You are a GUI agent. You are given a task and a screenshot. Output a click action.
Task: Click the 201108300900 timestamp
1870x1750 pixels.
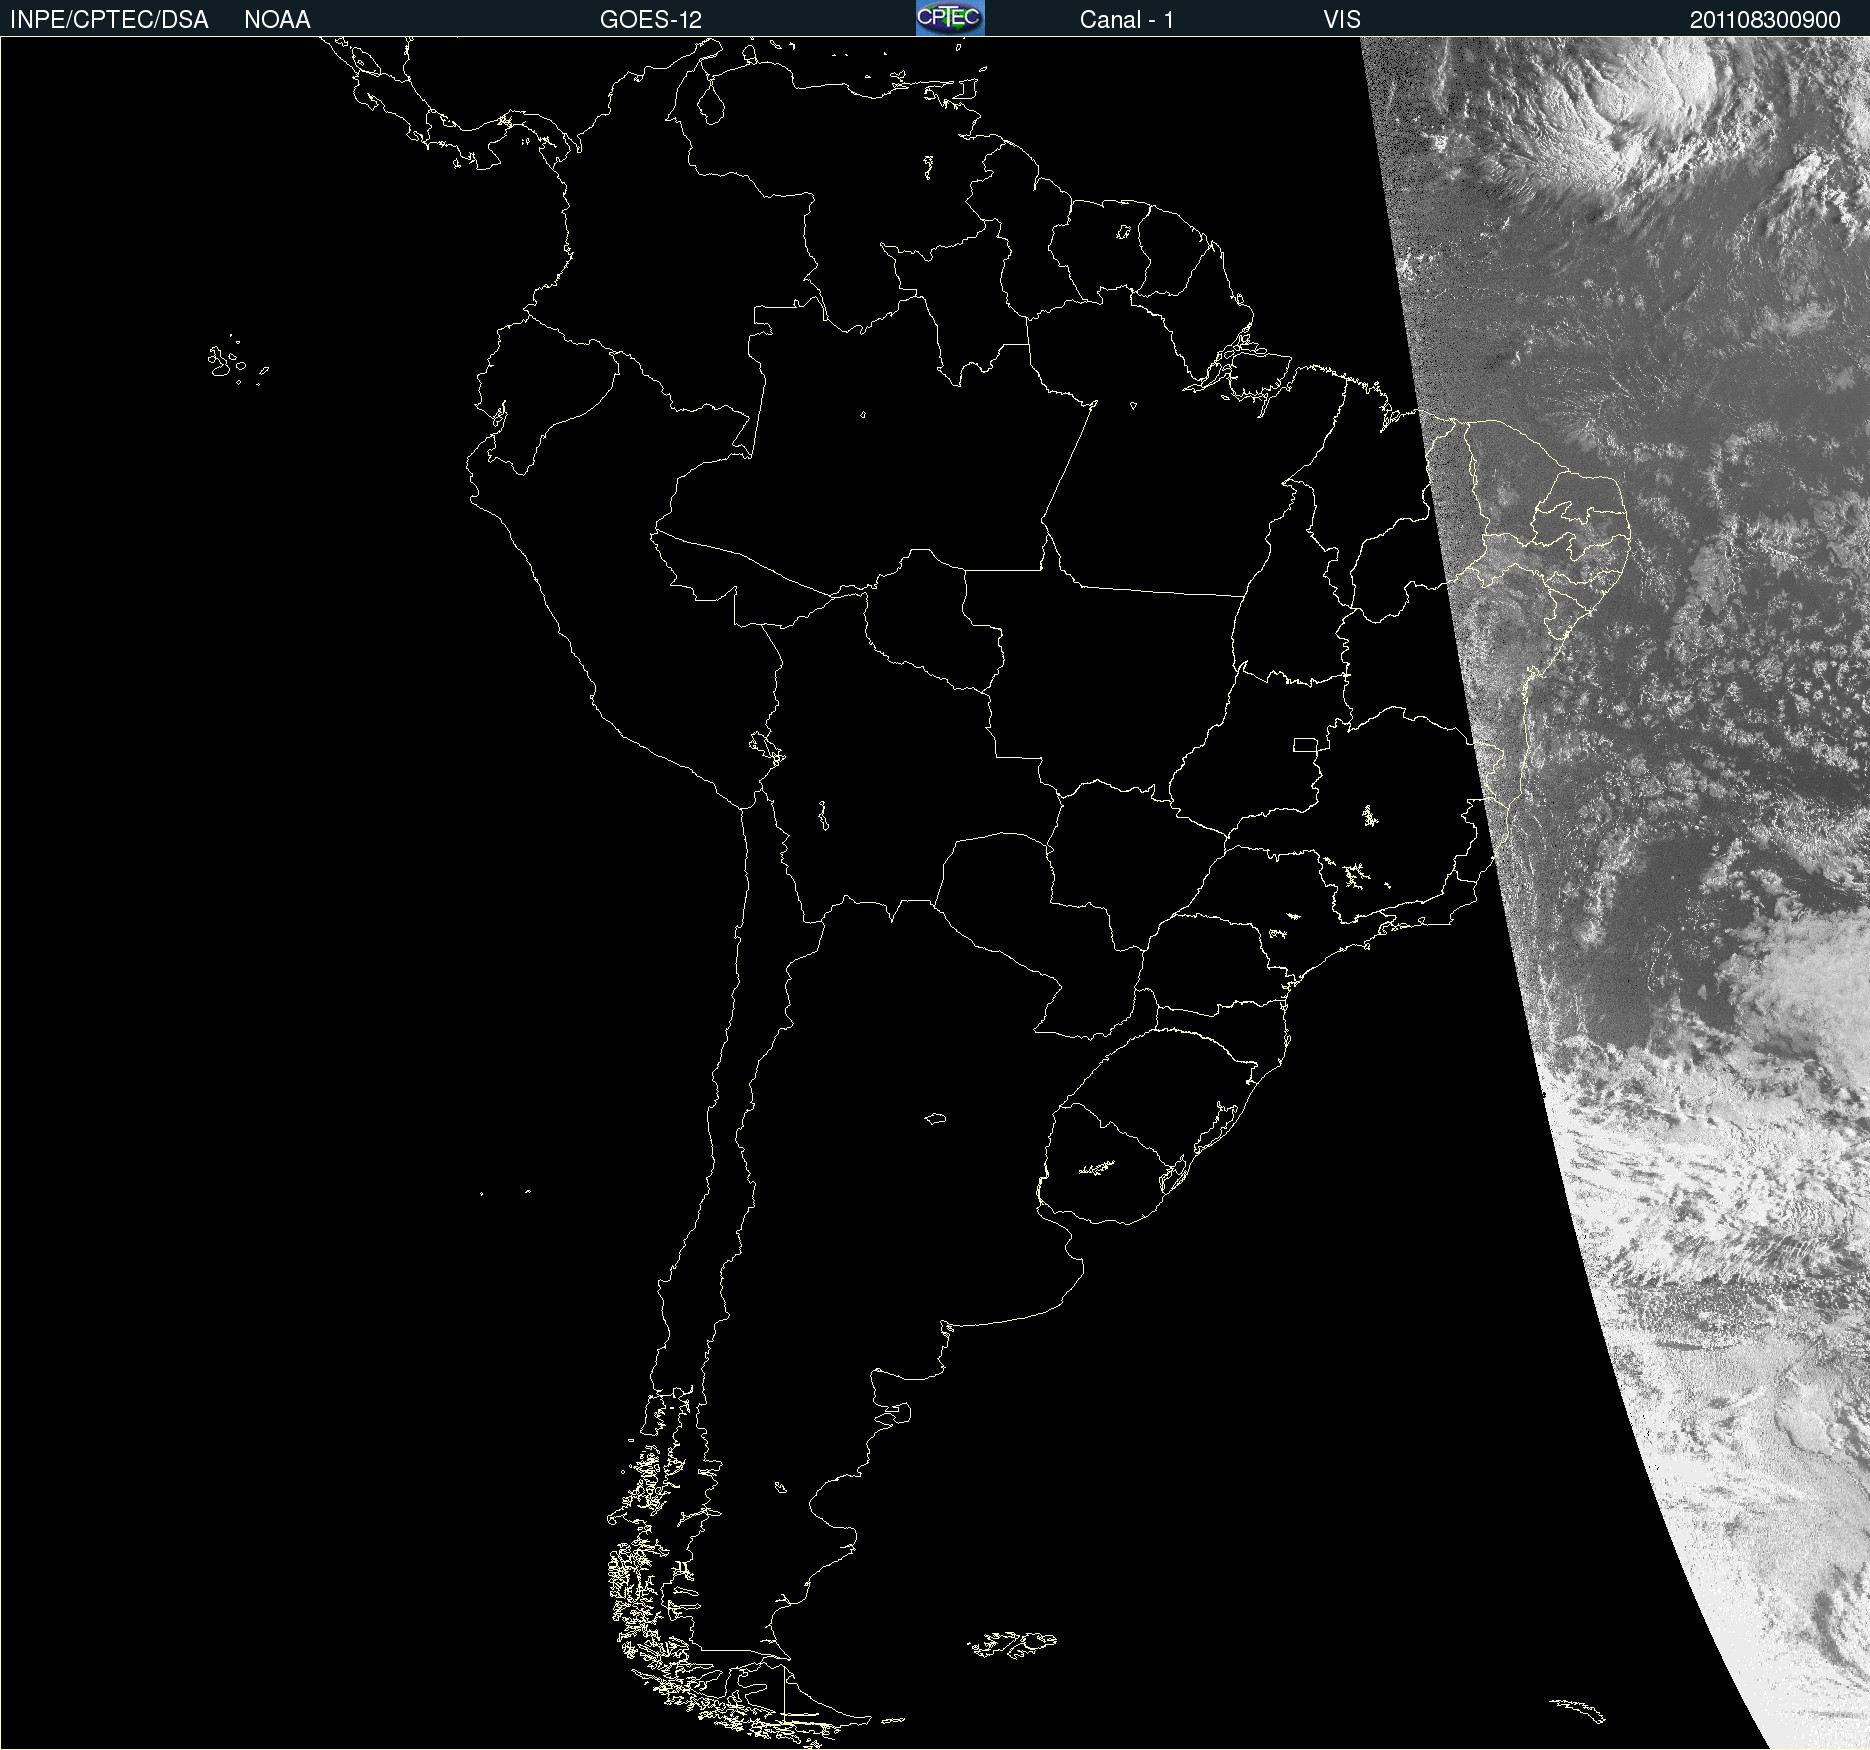pos(1765,20)
